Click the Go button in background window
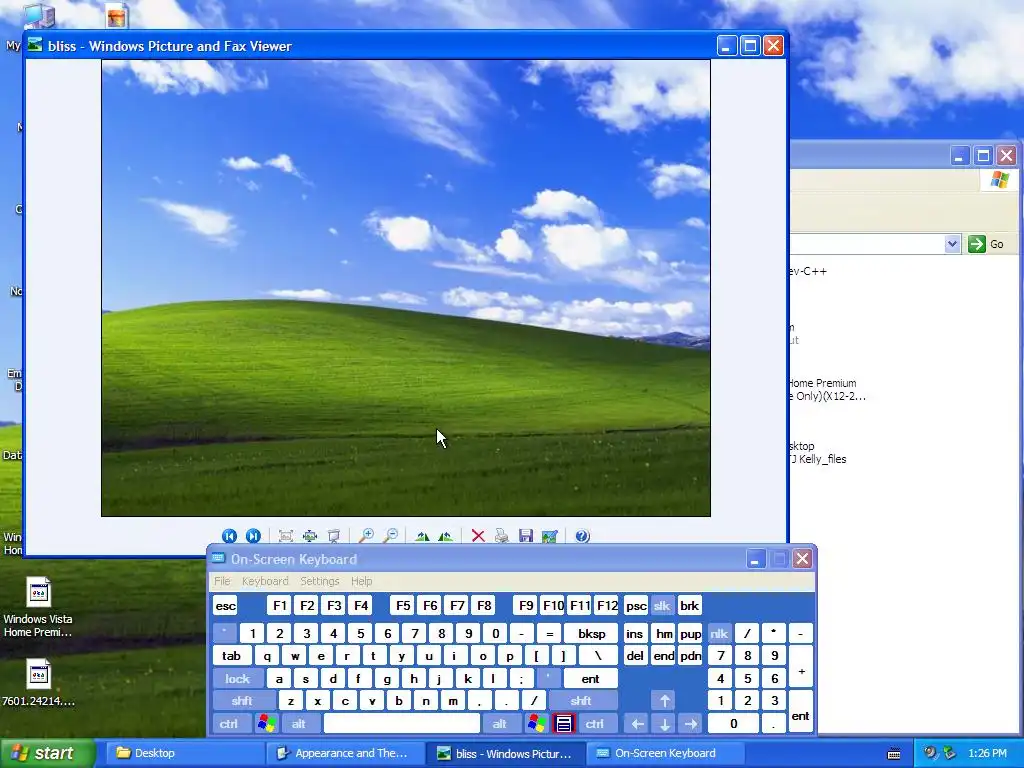 point(986,244)
